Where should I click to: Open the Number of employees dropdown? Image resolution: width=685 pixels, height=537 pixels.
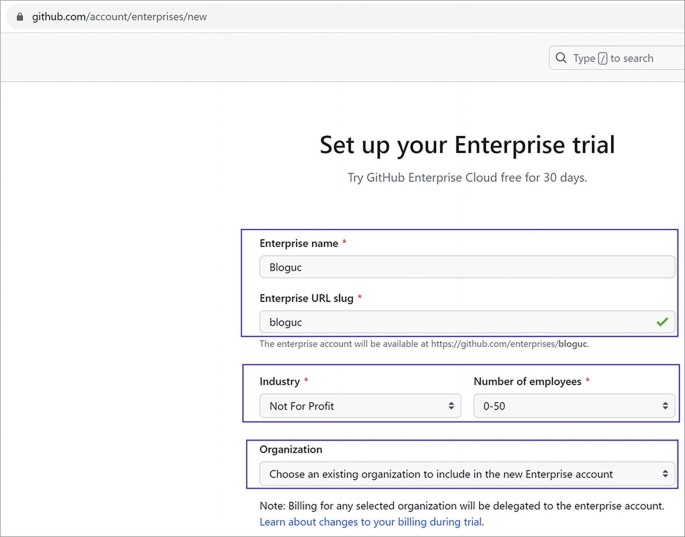tap(574, 406)
